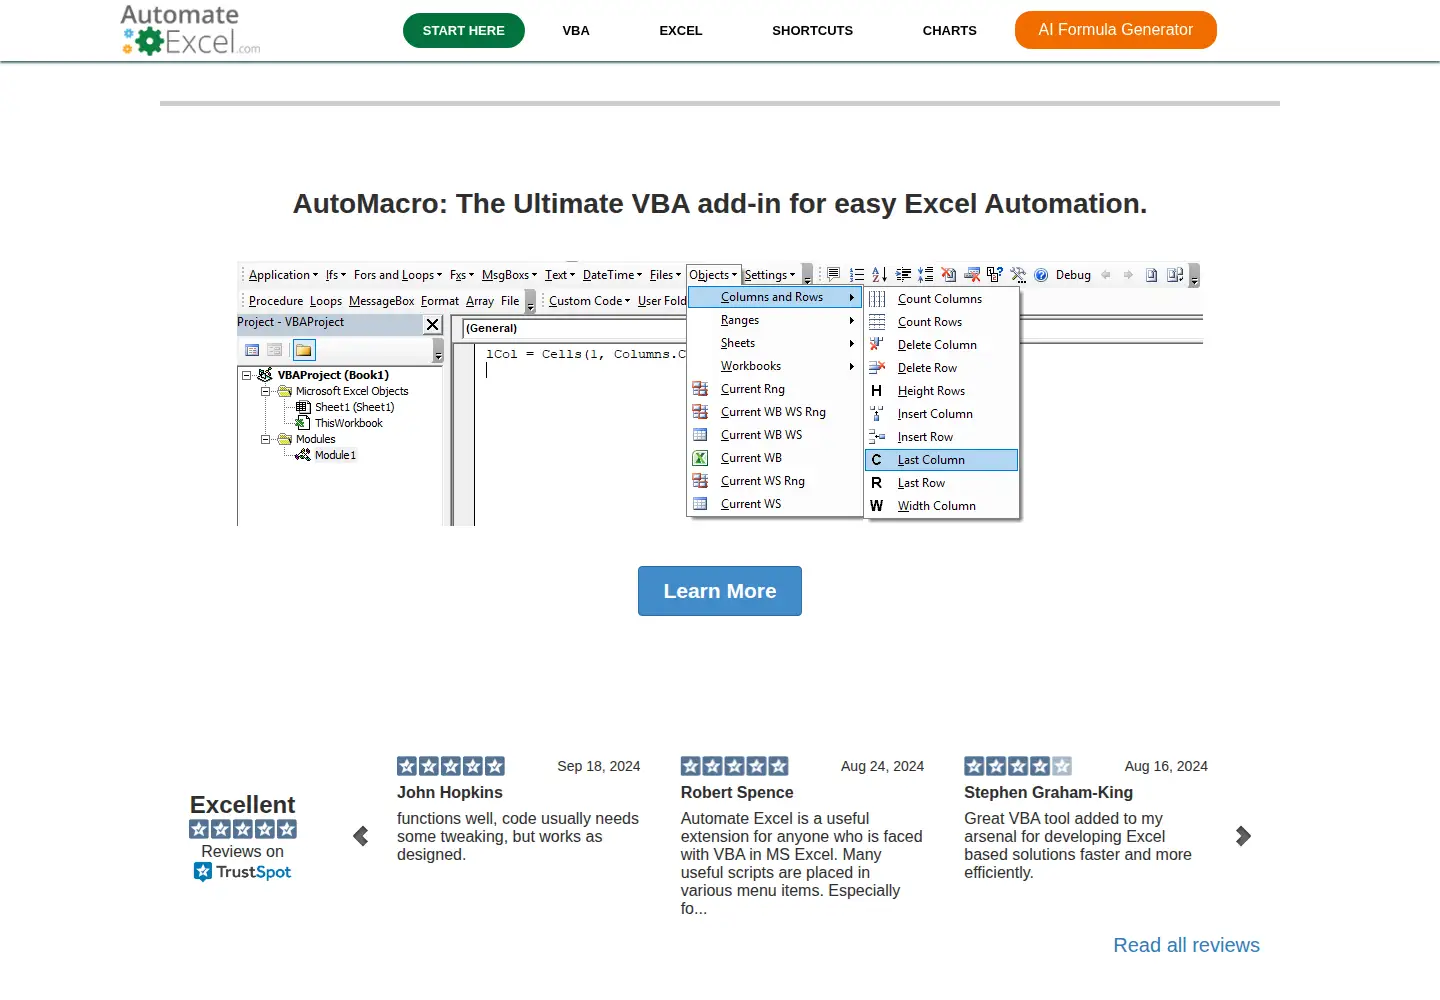Collapse the VBAProject (Book1) tree node
The width and height of the screenshot is (1440, 1000).
coord(246,376)
